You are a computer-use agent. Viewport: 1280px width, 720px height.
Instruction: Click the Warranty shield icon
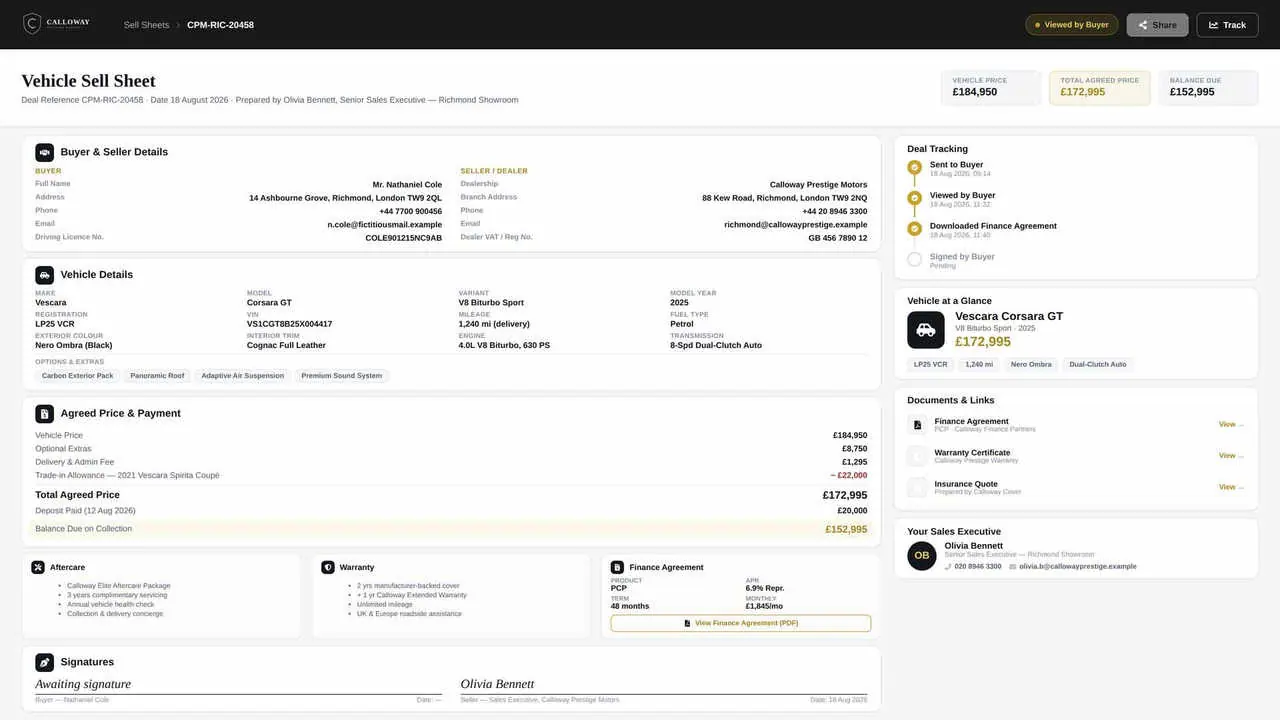click(328, 567)
